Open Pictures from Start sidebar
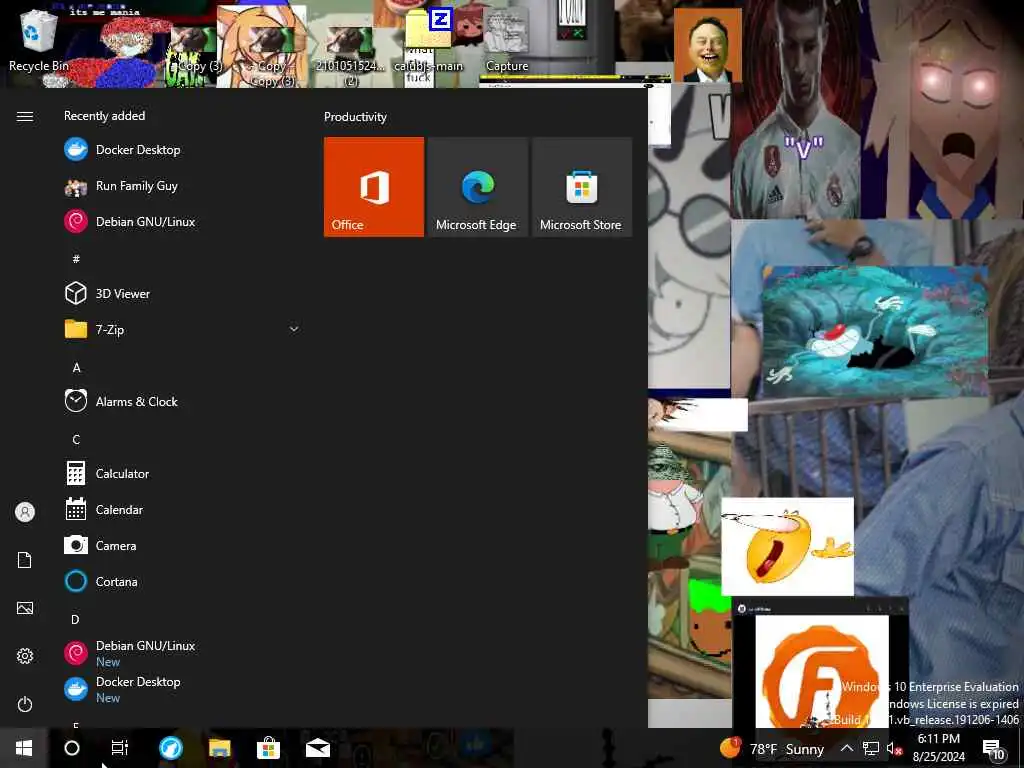The image size is (1024, 768). pyautogui.click(x=25, y=608)
